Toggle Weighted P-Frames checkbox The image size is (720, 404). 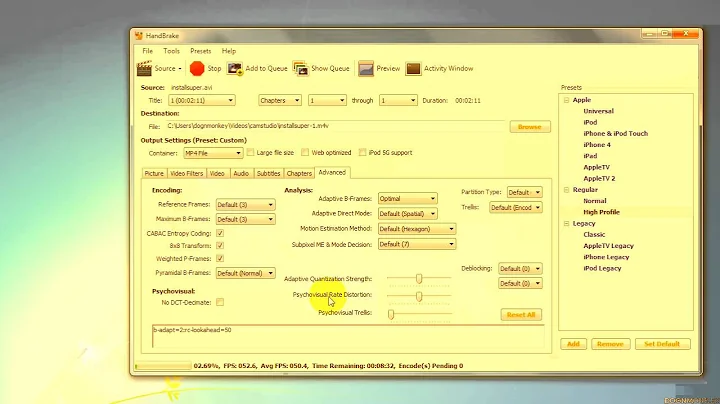coord(220,258)
